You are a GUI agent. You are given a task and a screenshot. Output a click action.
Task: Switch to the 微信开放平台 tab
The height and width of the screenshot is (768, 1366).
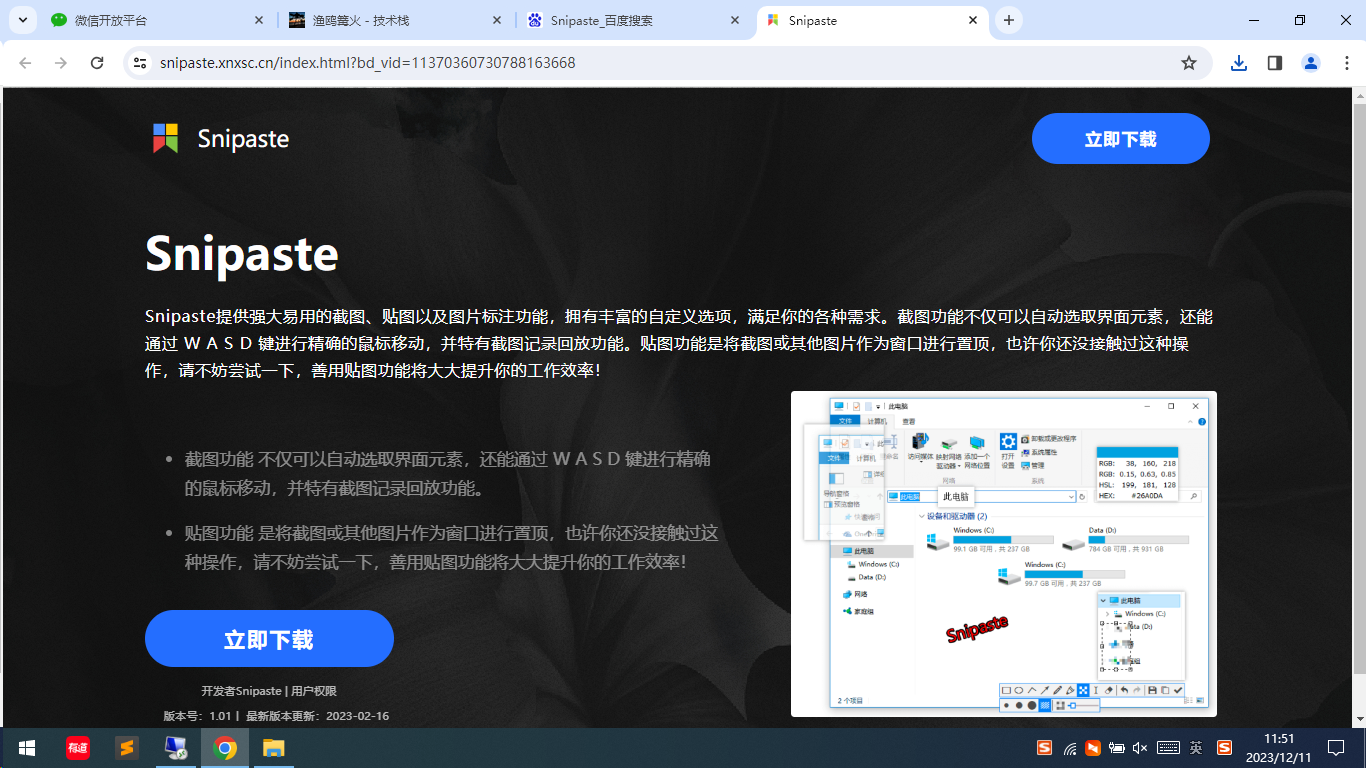pos(158,20)
